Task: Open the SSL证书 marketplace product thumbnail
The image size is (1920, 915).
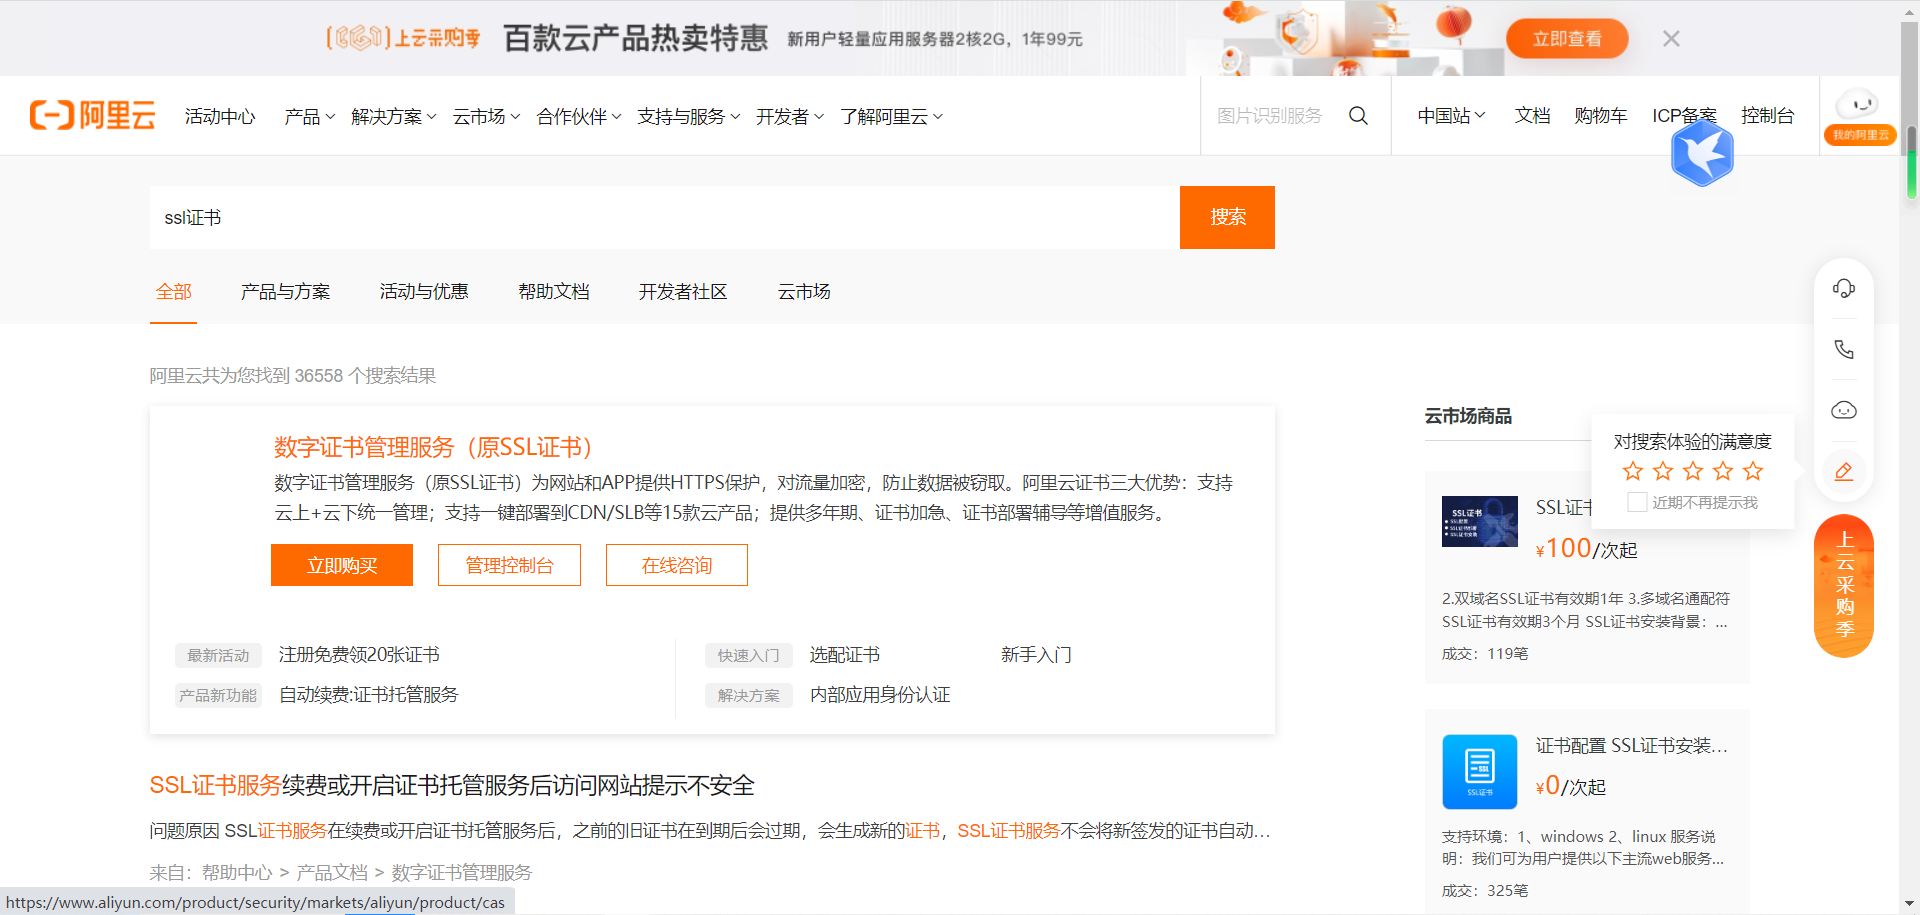Action: [x=1480, y=521]
